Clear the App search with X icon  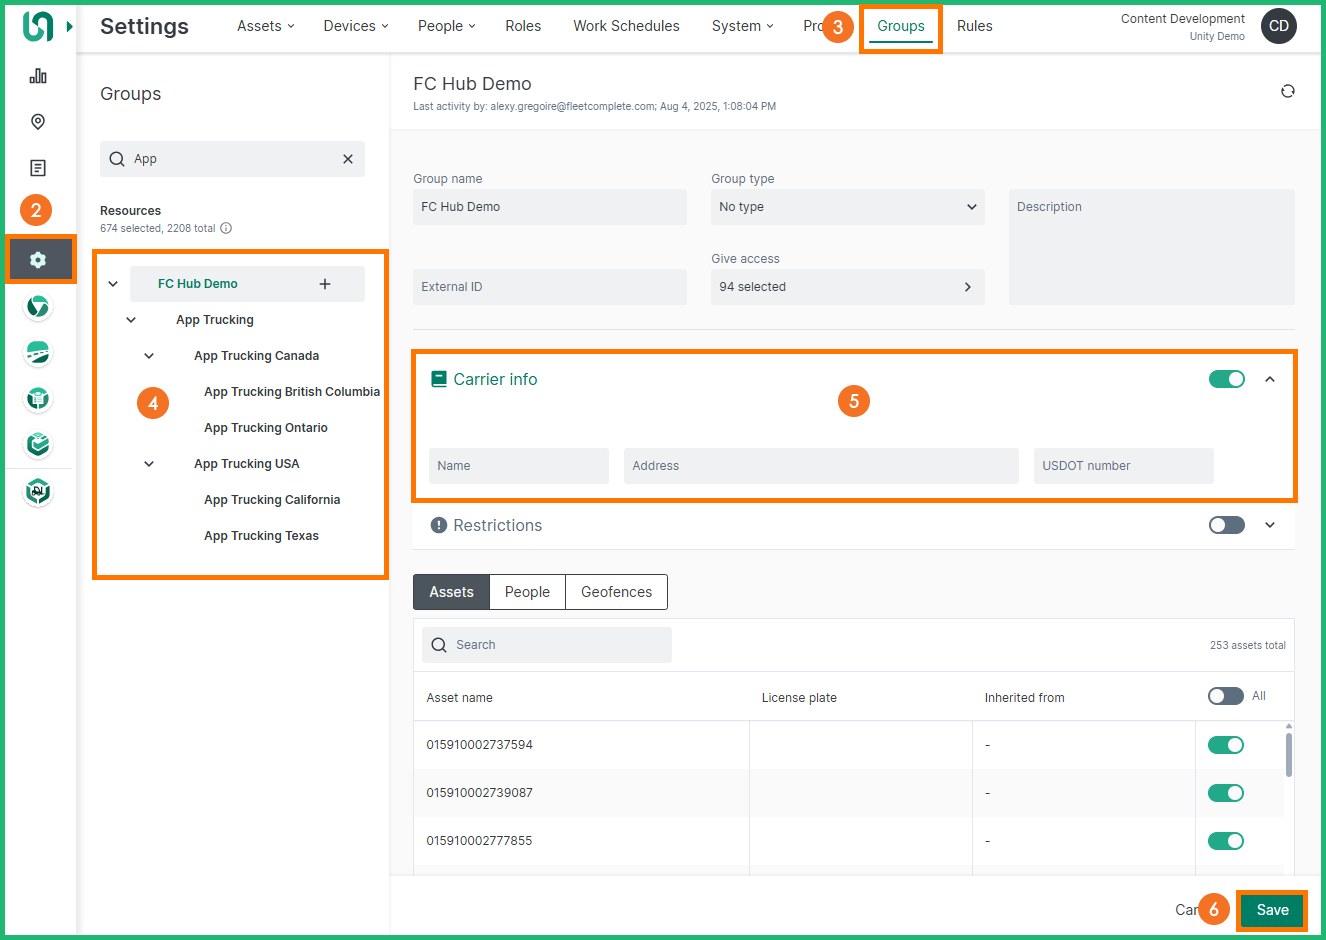point(348,159)
